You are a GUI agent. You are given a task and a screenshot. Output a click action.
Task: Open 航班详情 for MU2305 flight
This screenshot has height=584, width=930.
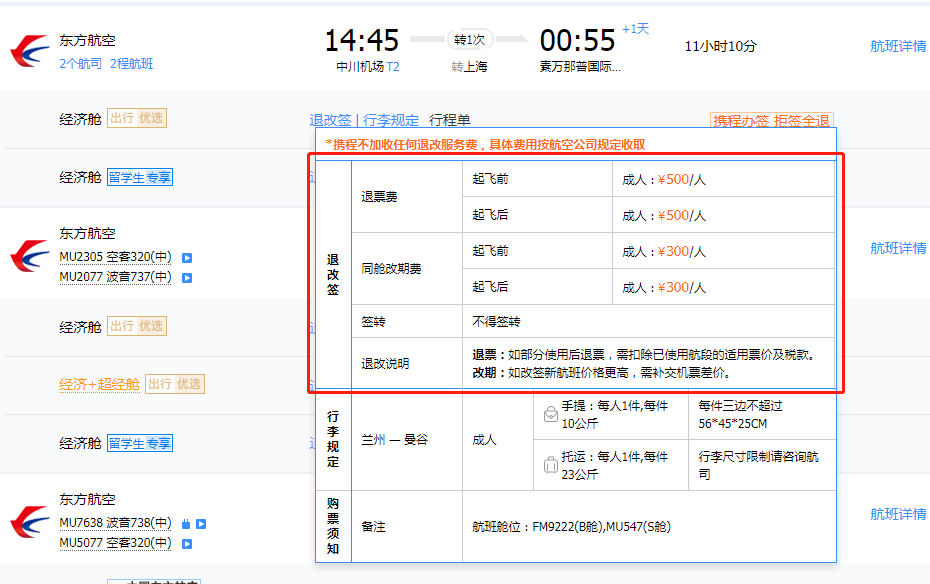coord(898,248)
